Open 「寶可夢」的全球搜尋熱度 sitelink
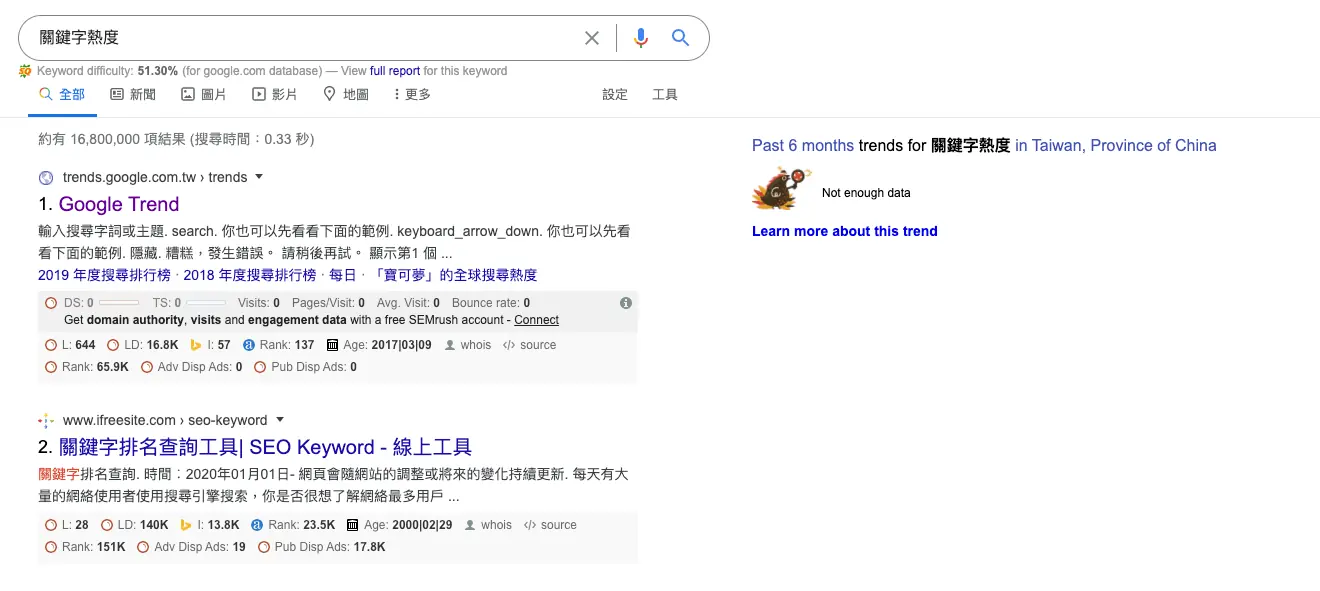Screen dimensions: 1320x591 point(455,275)
